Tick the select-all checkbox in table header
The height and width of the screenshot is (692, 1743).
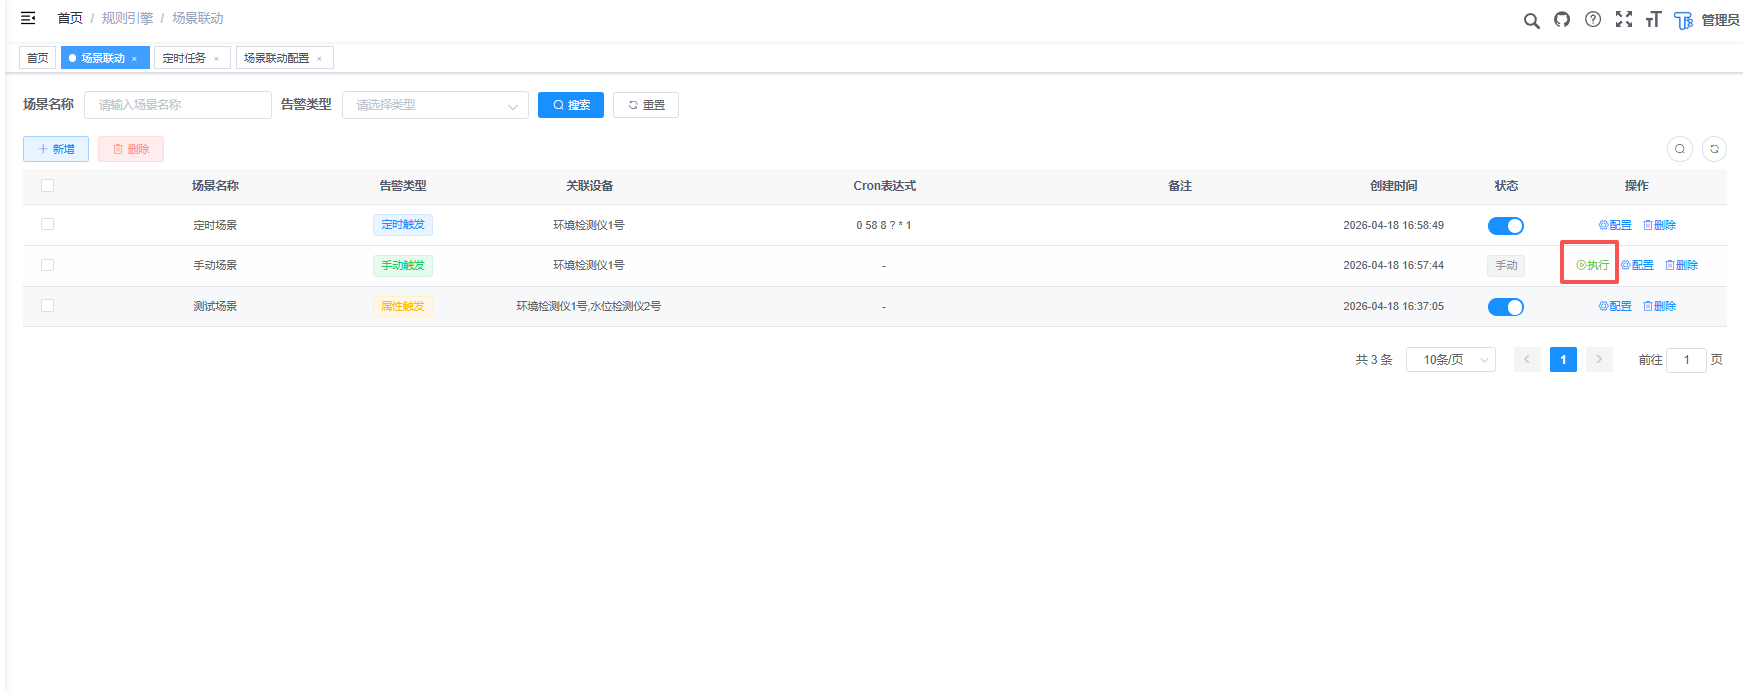tap(47, 185)
